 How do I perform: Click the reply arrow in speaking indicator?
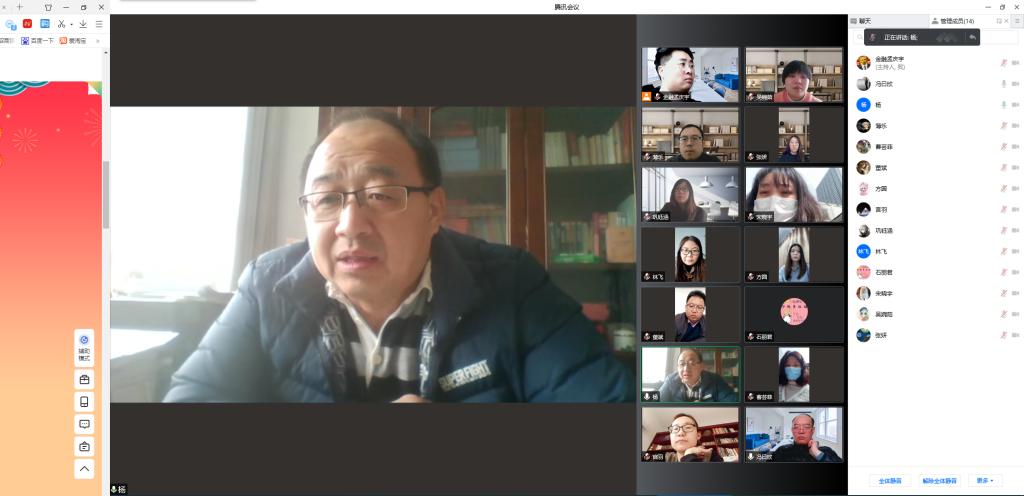[972, 37]
